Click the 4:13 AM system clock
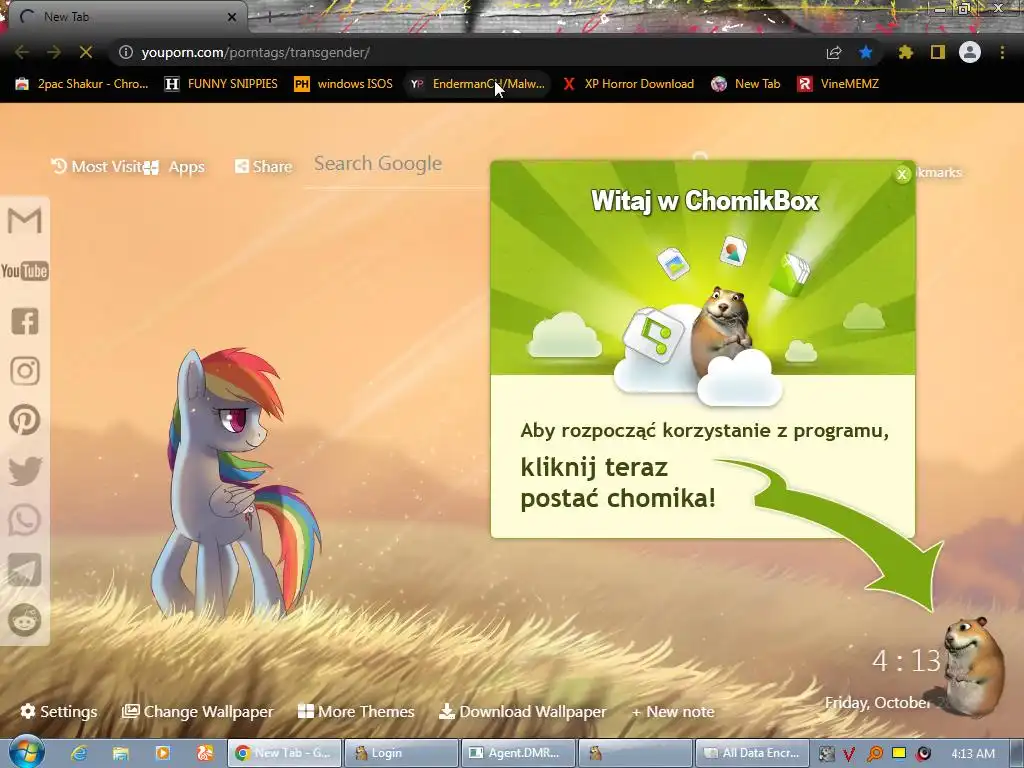This screenshot has width=1024, height=768. (973, 753)
